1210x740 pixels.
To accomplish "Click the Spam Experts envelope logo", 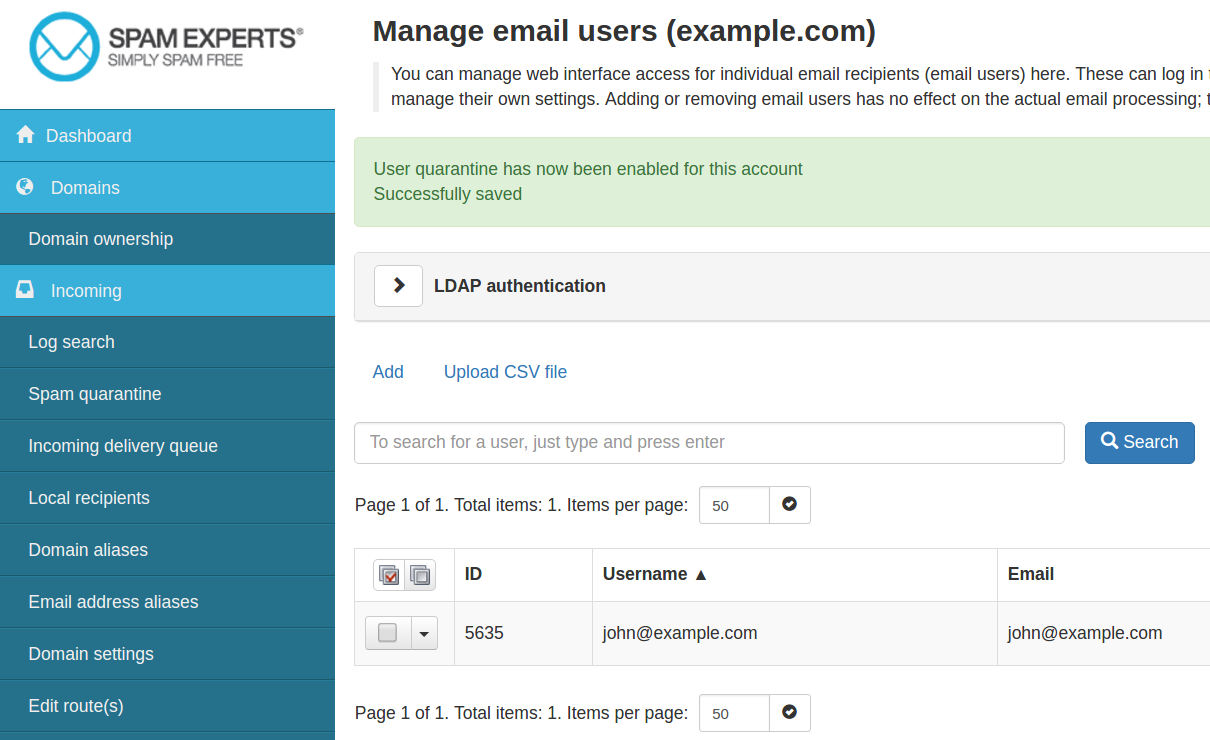I will (65, 46).
